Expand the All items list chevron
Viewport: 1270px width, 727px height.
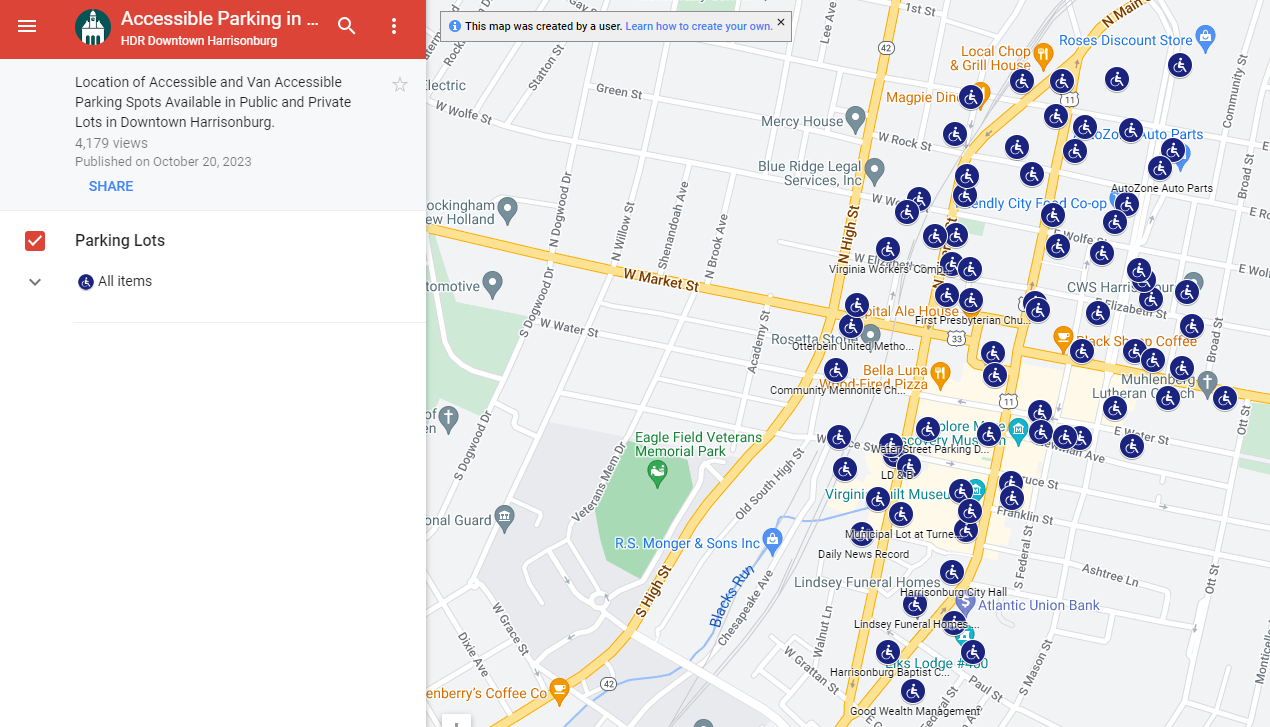(x=35, y=282)
